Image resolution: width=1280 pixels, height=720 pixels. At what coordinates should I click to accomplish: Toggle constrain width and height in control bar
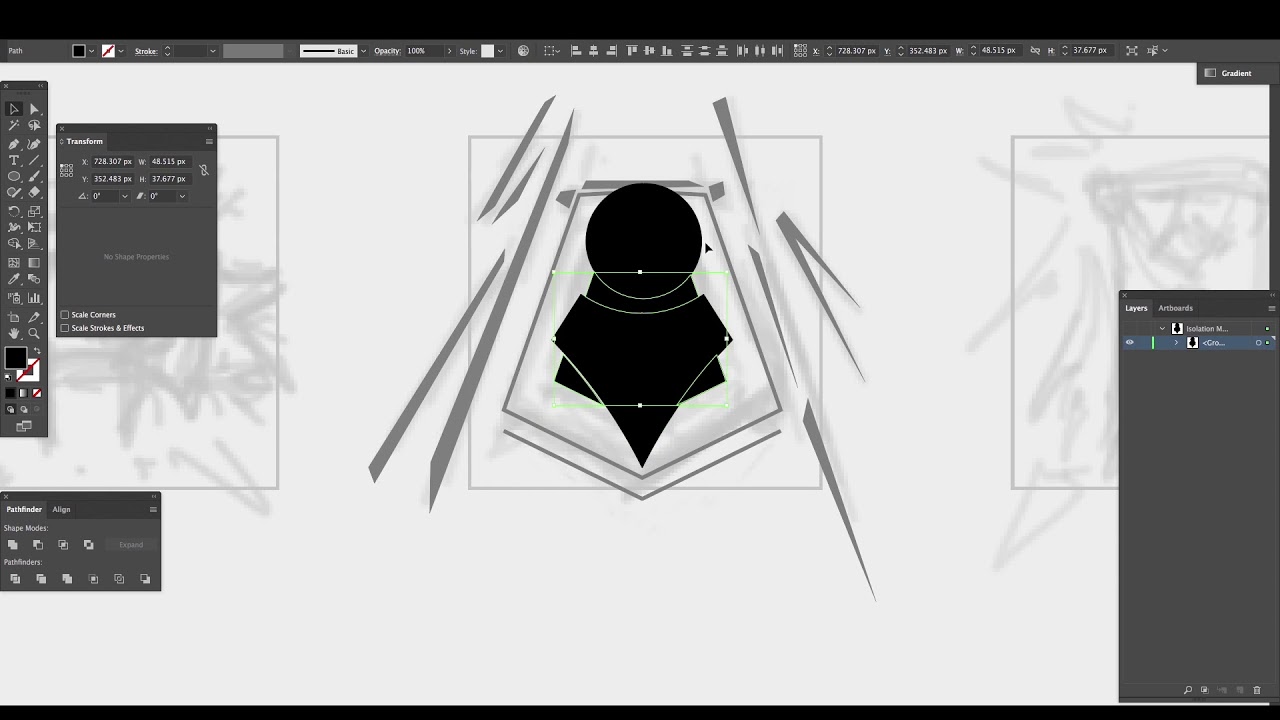pos(1035,50)
